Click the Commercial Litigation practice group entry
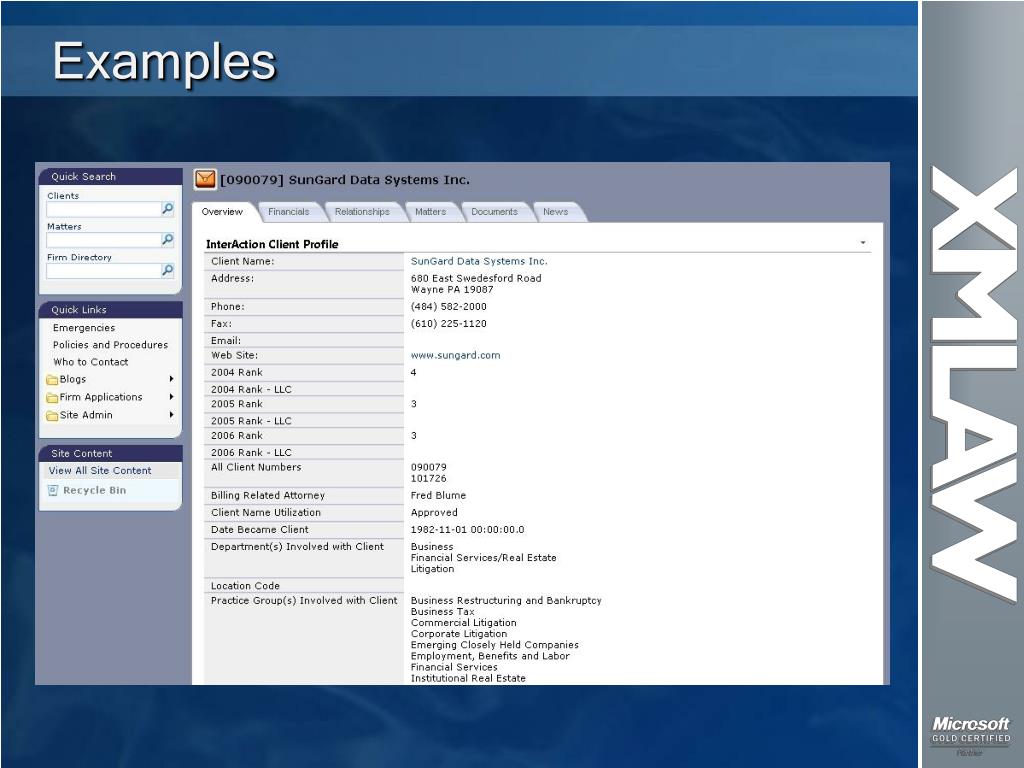 [463, 622]
